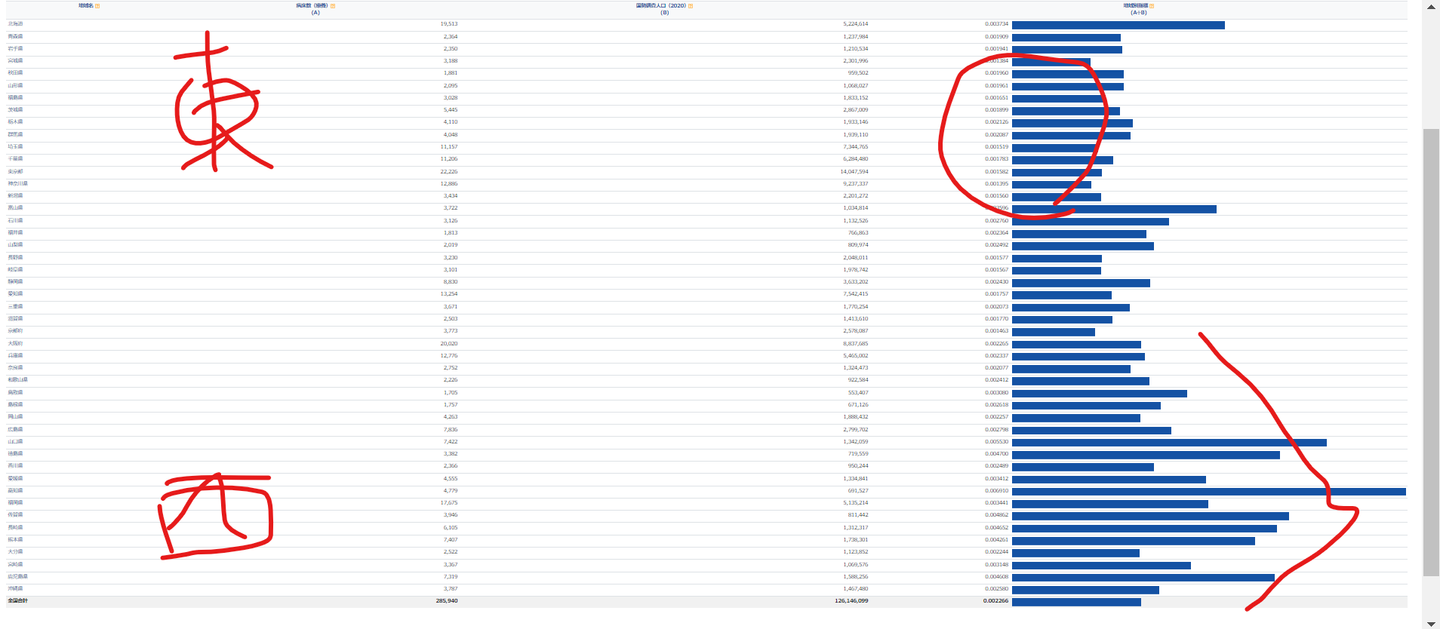Click note icon beside 国勢調査人口（2020） header
This screenshot has height=629, width=1440.
(690, 6)
